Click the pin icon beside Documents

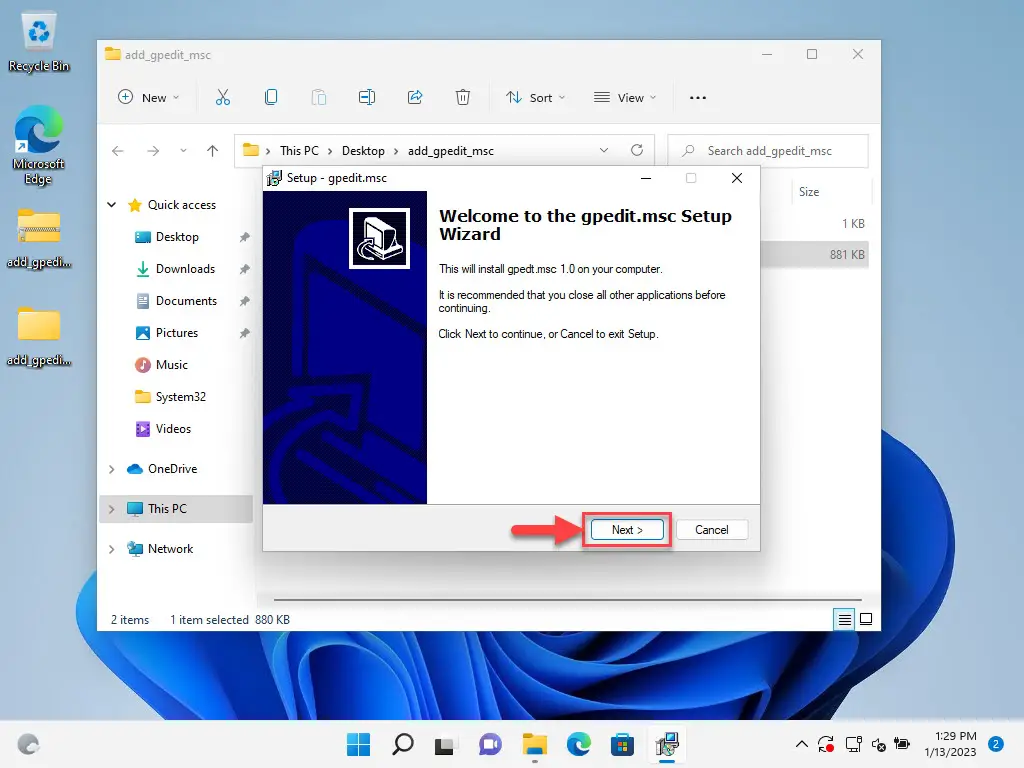tap(244, 301)
